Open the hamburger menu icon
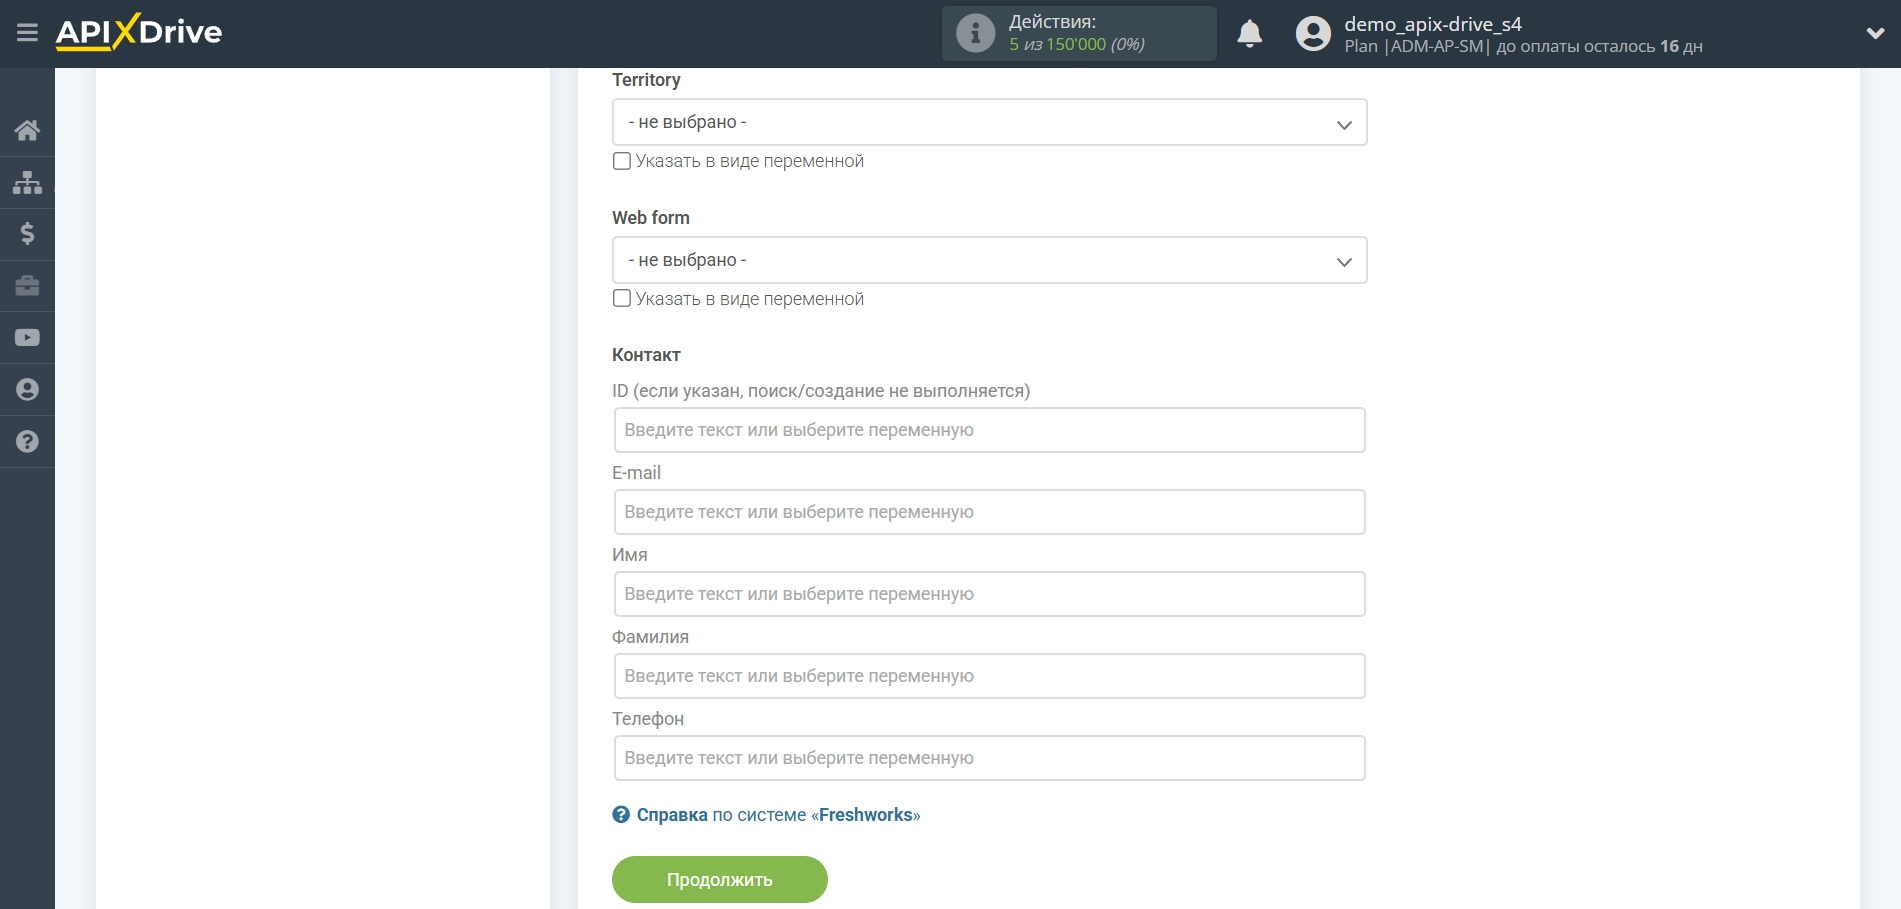Screen dimensions: 1901x909 point(27,33)
